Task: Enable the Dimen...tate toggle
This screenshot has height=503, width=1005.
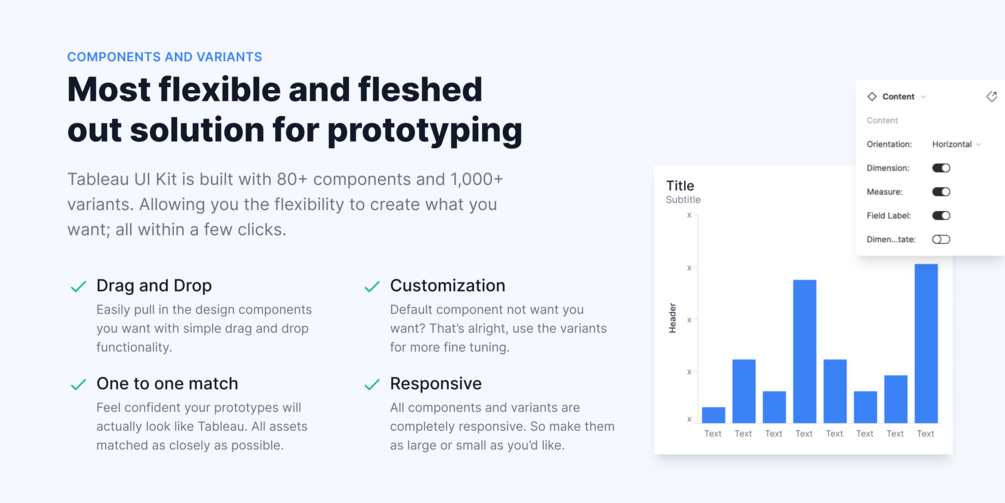Action: pos(941,240)
